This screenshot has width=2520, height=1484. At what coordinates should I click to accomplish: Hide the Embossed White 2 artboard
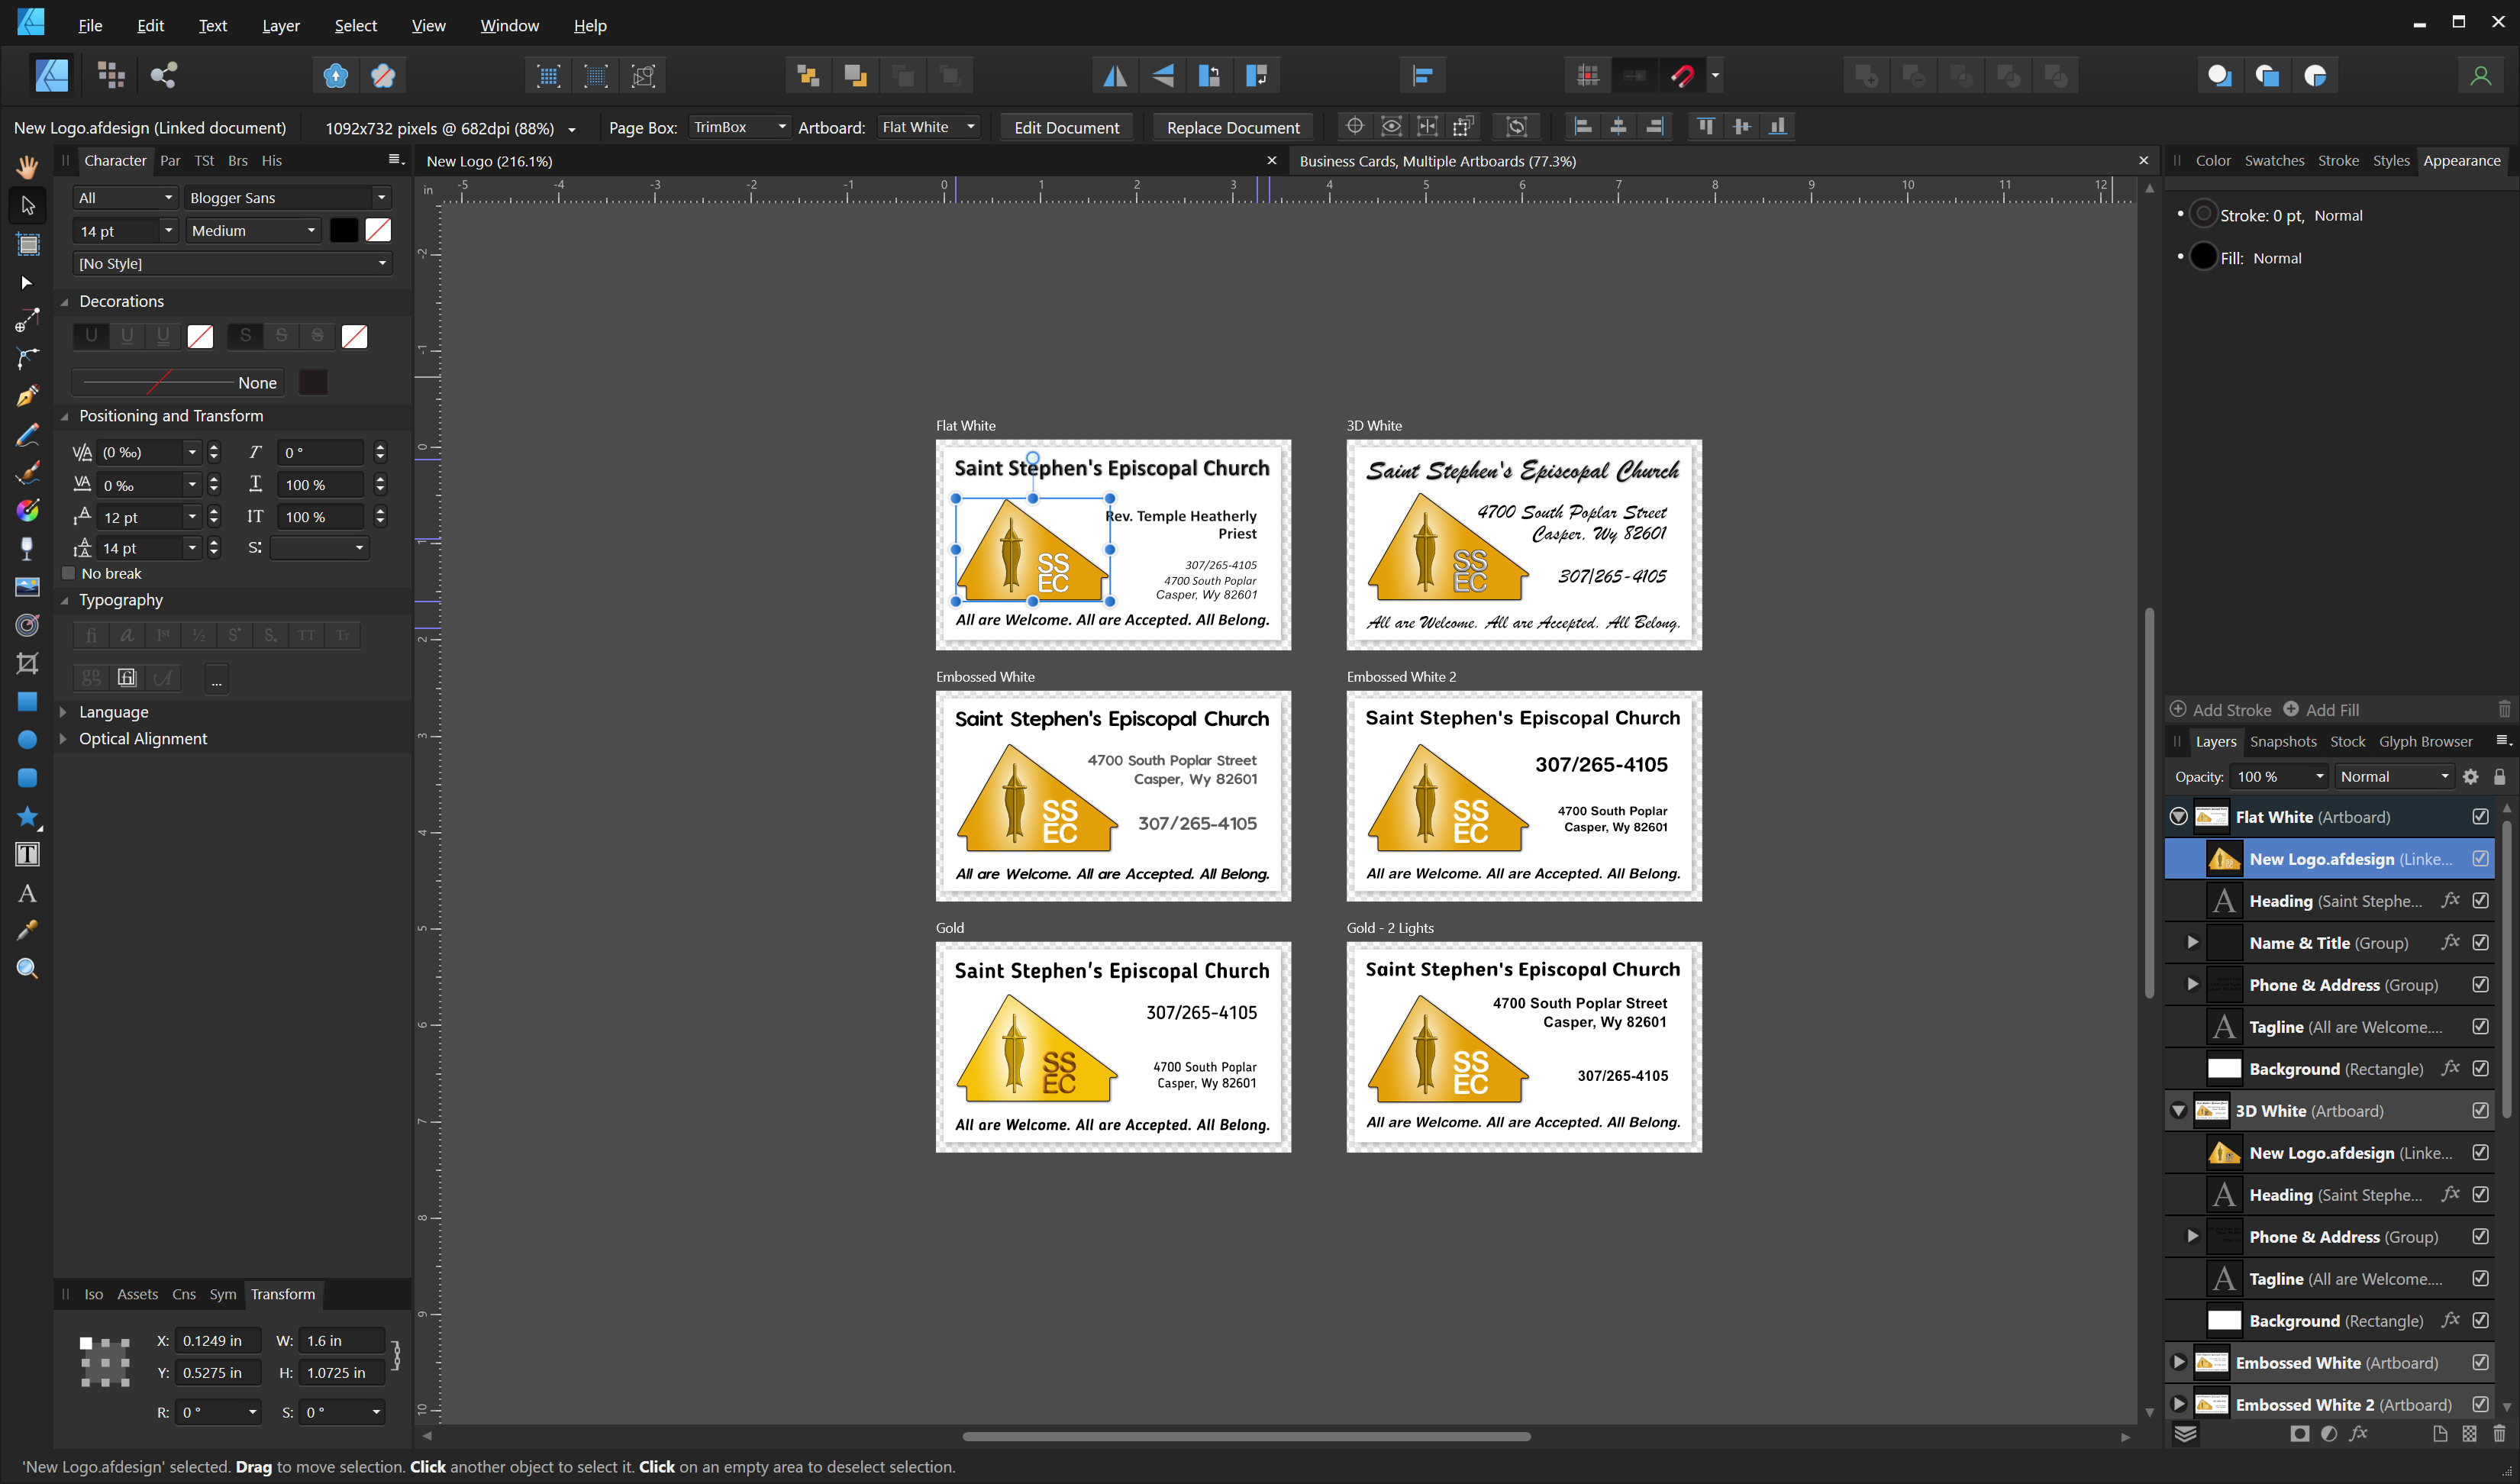(x=2480, y=1404)
